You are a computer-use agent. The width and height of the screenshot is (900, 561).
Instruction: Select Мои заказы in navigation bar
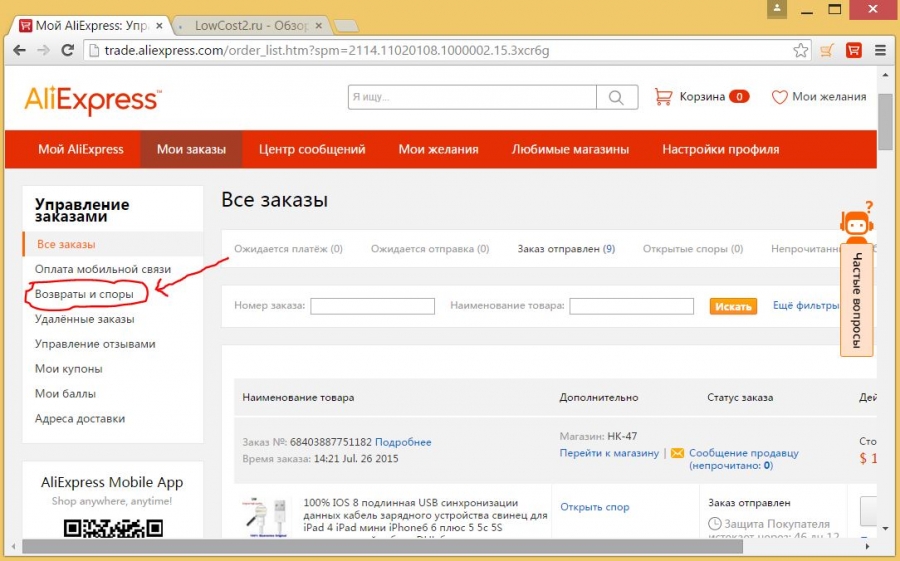coord(191,149)
